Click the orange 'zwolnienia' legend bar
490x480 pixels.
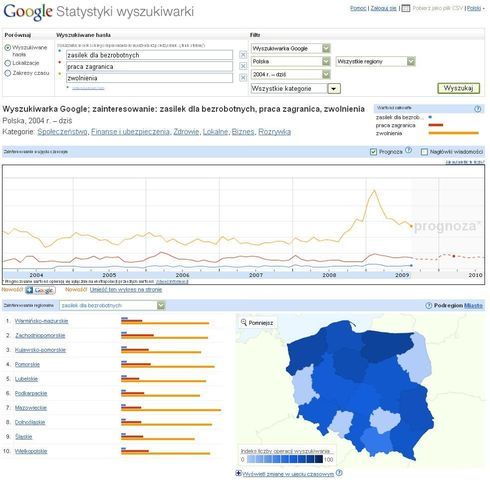click(453, 133)
